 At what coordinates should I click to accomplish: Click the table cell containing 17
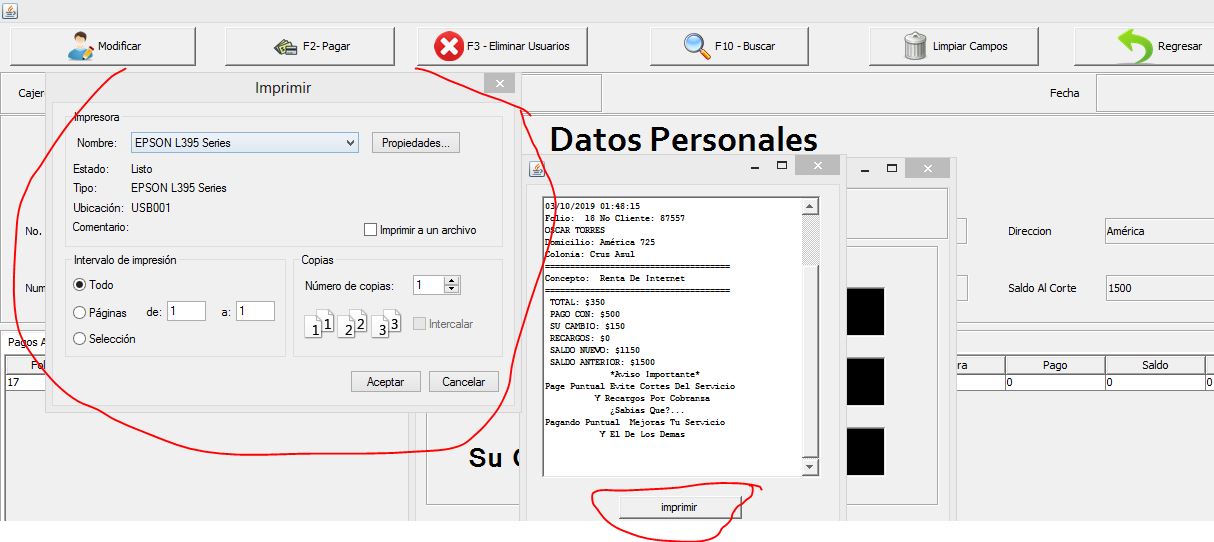[25, 382]
